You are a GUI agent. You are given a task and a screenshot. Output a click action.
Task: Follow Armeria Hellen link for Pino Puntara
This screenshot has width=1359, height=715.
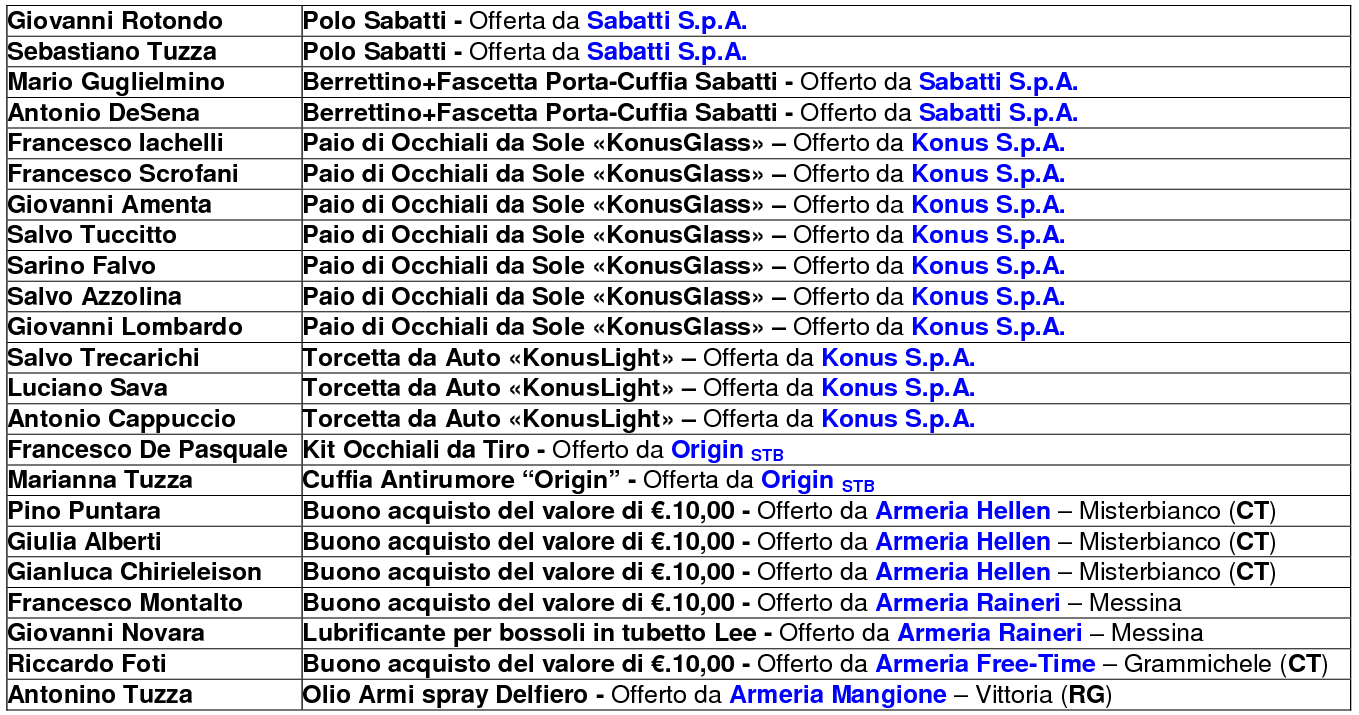963,511
